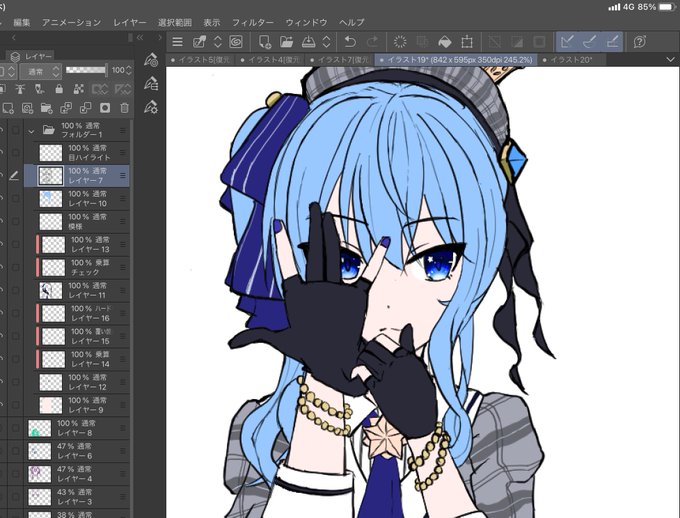This screenshot has width=680, height=518.
Task: Click the レイヤー 11 thumbnail
Action: click(51, 290)
